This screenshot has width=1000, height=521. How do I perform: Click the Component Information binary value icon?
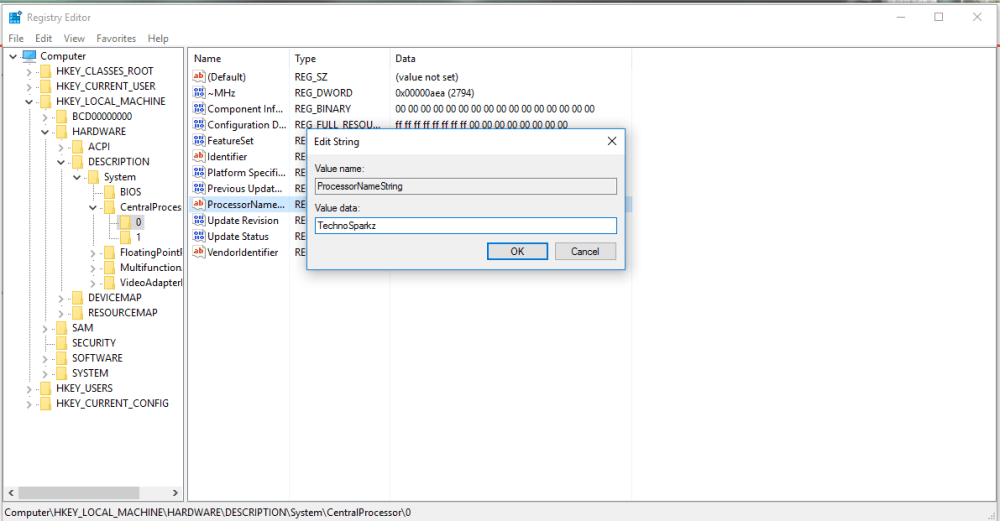[x=199, y=109]
